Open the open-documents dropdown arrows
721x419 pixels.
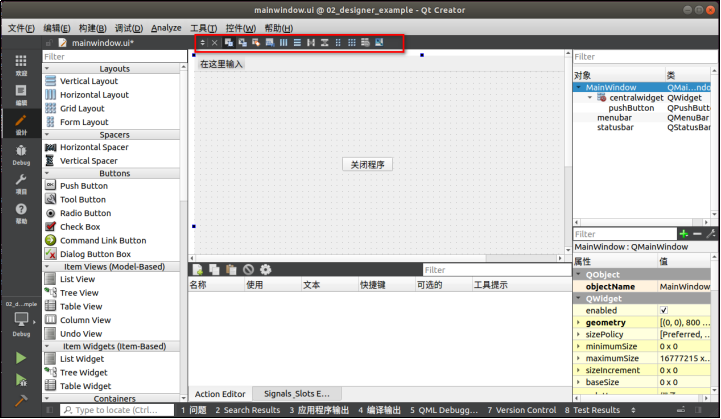tap(202, 43)
